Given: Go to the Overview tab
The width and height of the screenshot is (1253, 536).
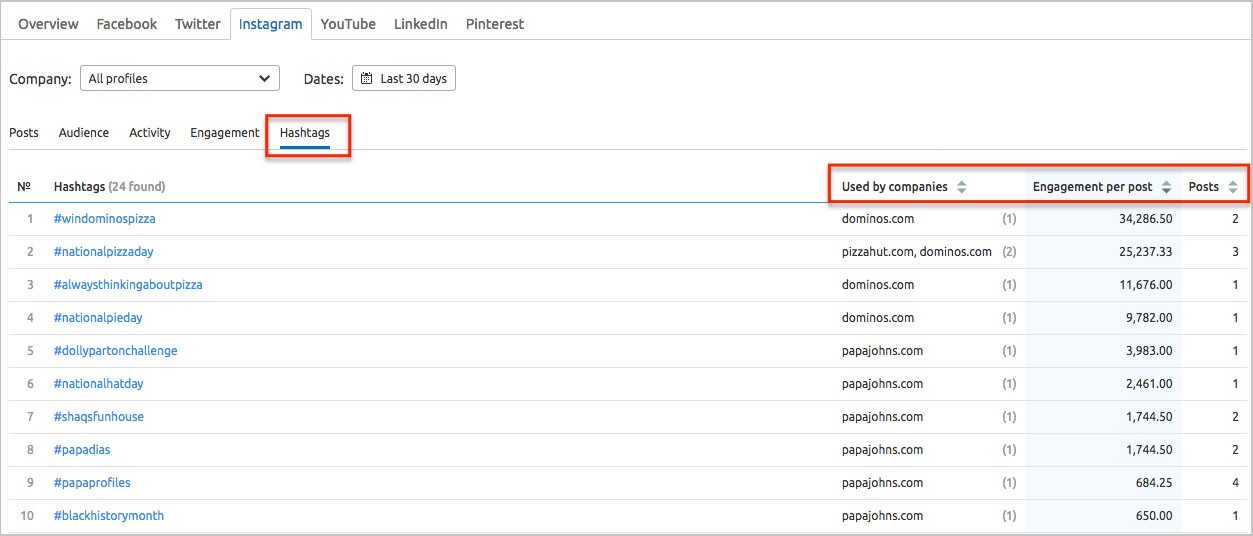Looking at the screenshot, I should 48,24.
